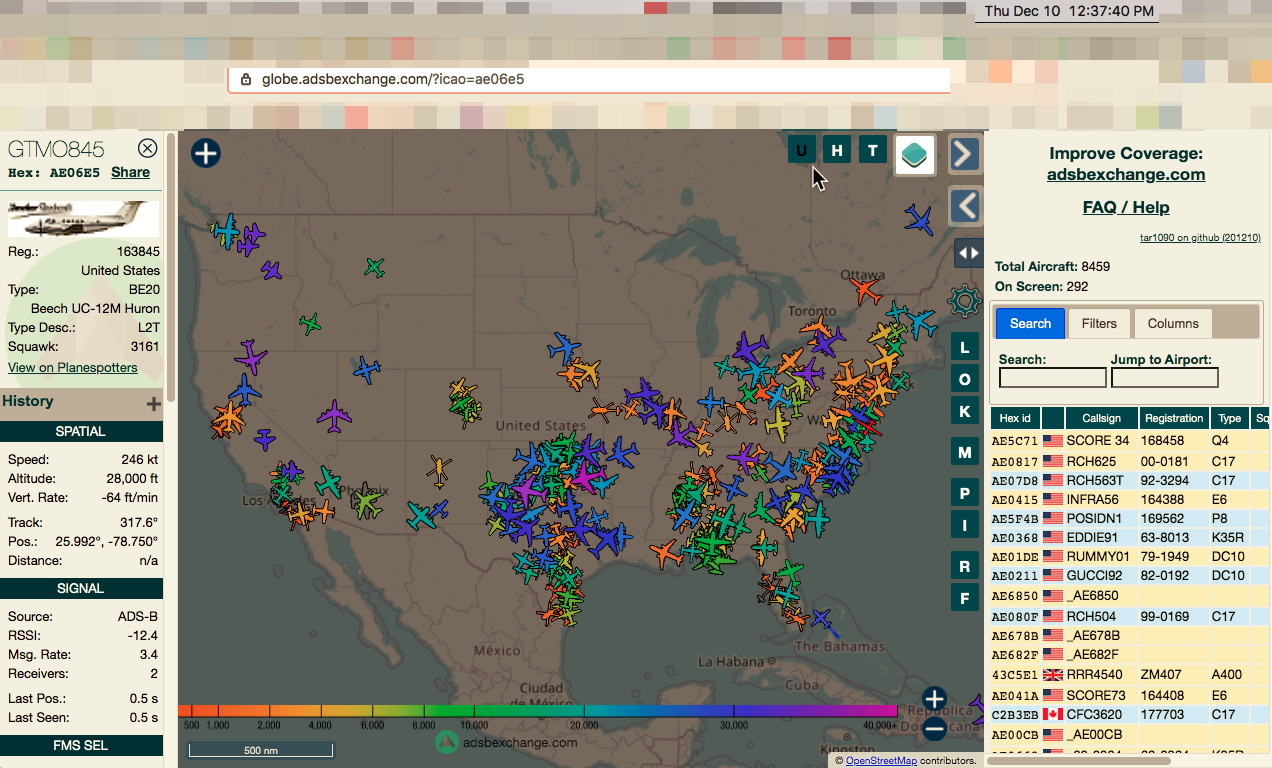Click the right chevron sidebar button
Viewport: 1272px width, 768px height.
964,154
